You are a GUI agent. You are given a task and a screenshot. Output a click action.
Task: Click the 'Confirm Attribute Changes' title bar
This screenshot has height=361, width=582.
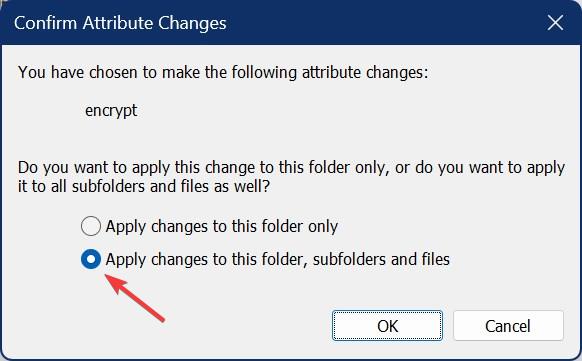(x=291, y=23)
